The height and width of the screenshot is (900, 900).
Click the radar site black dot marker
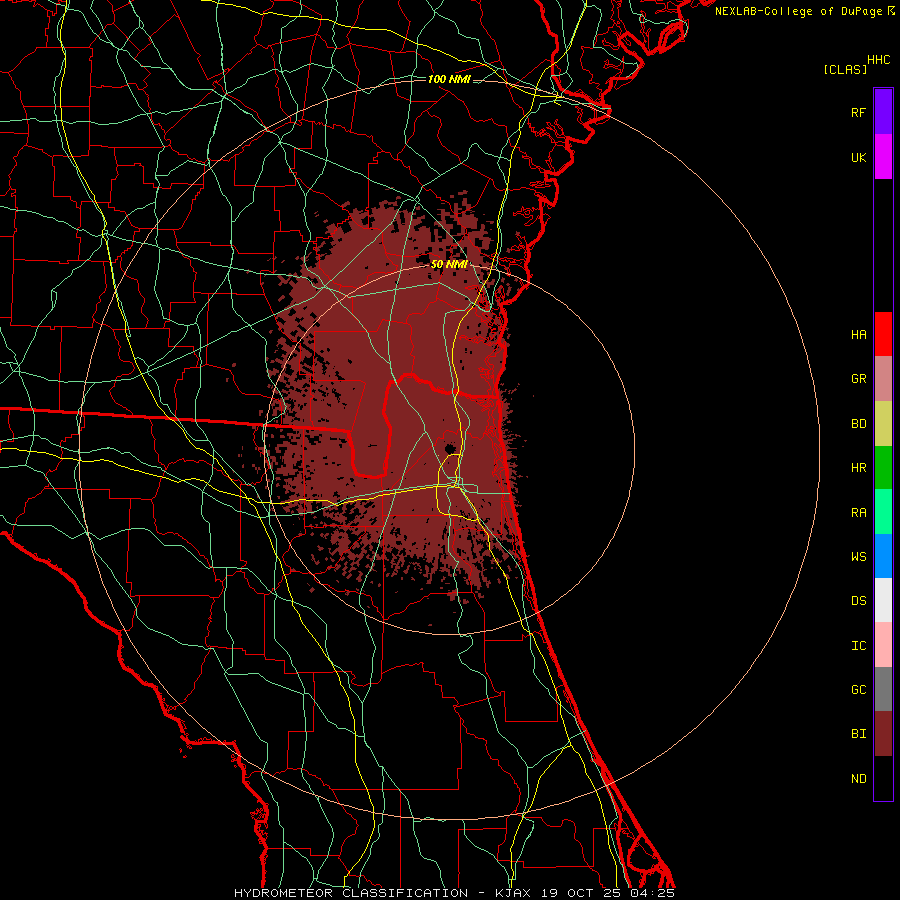[x=450, y=448]
